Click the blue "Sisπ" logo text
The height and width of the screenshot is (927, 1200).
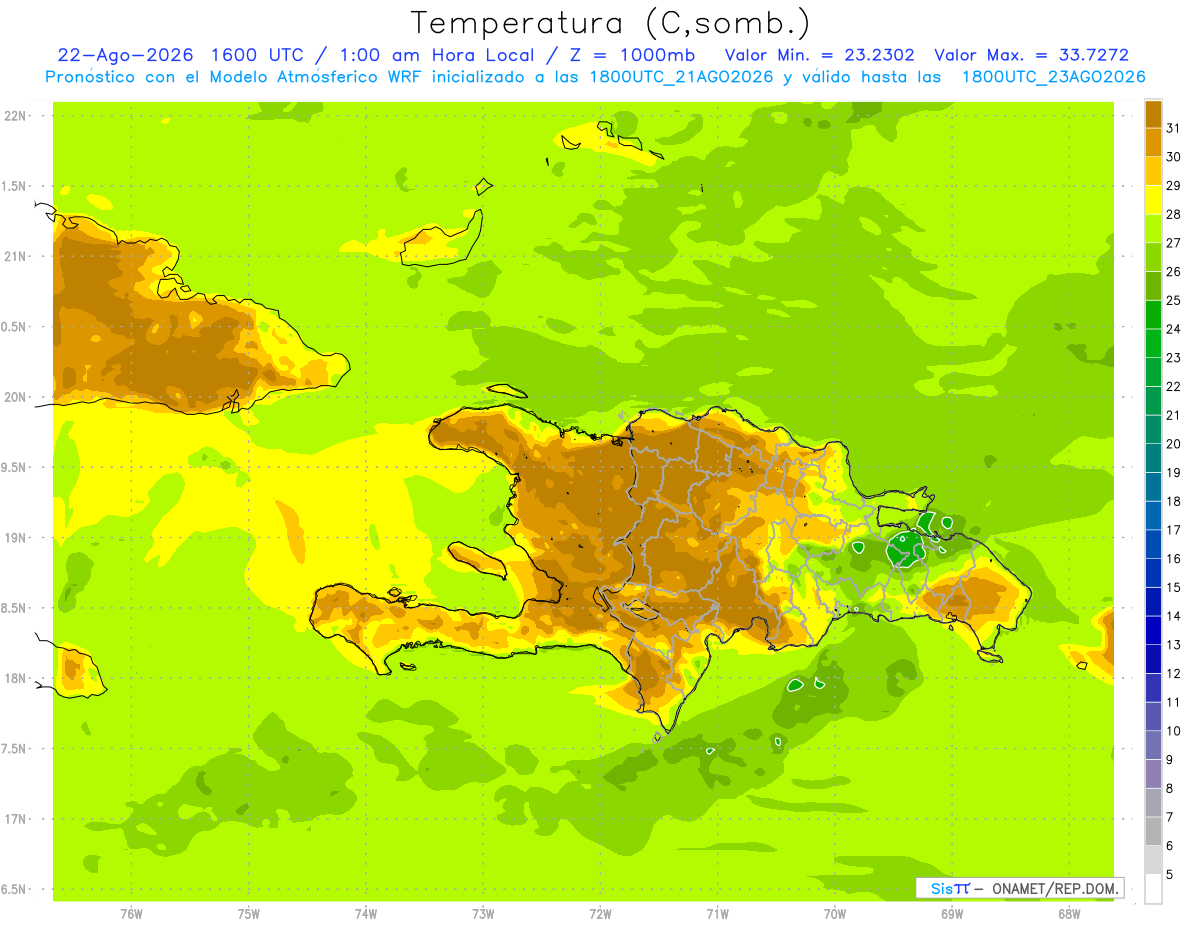(x=949, y=888)
